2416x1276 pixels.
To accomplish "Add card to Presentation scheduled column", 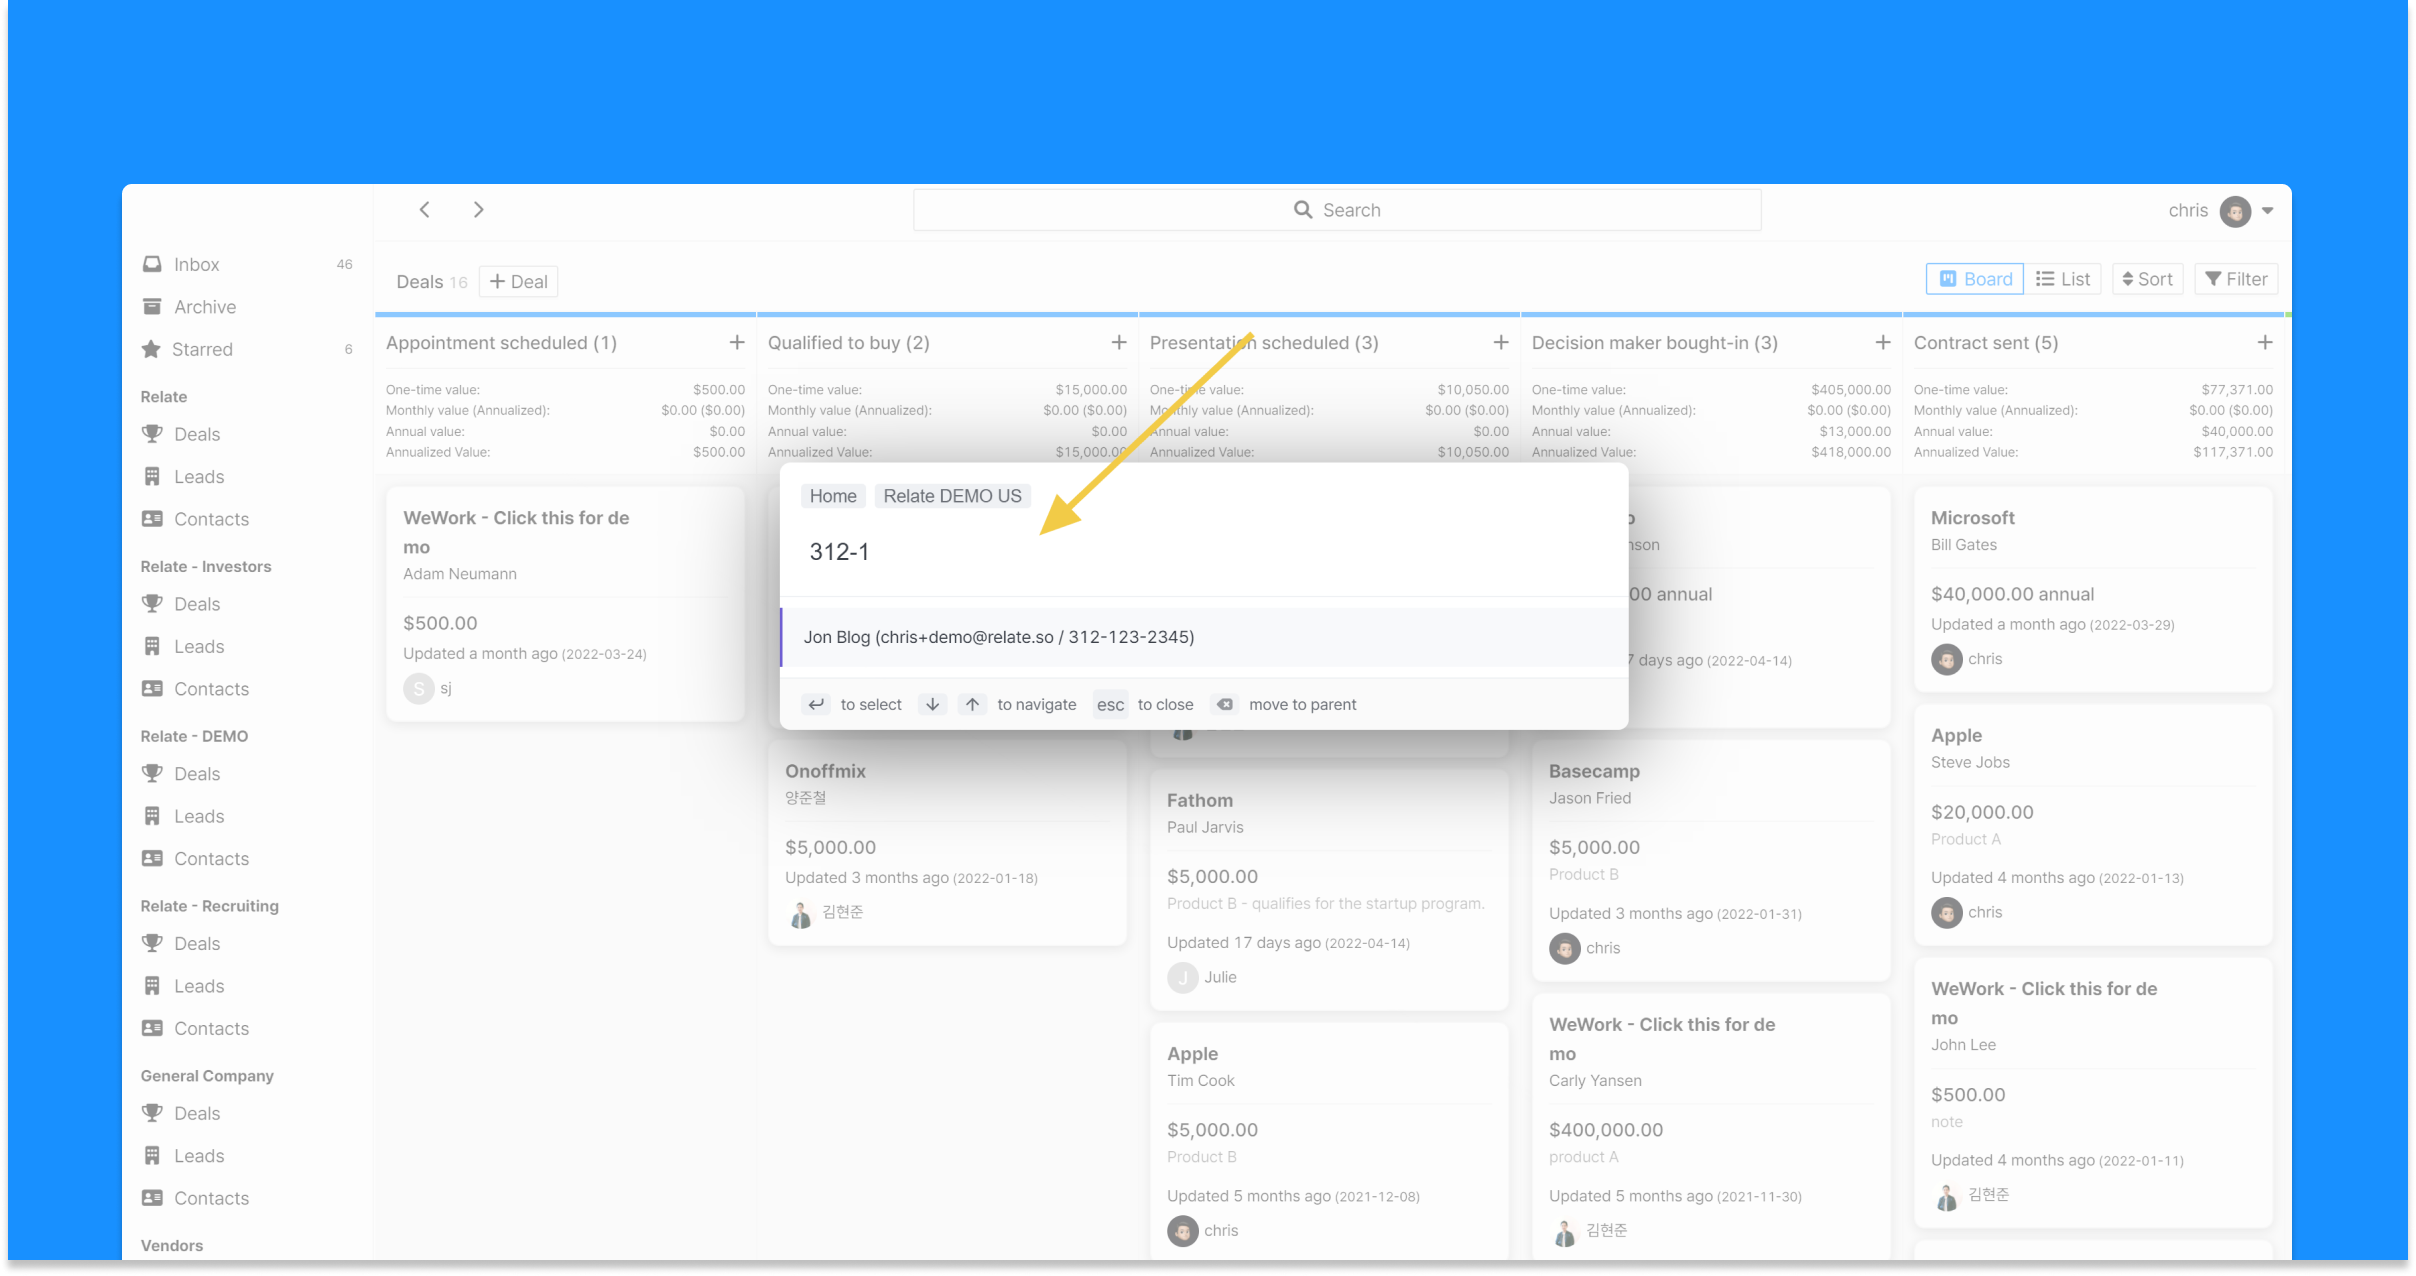I will 1501,343.
